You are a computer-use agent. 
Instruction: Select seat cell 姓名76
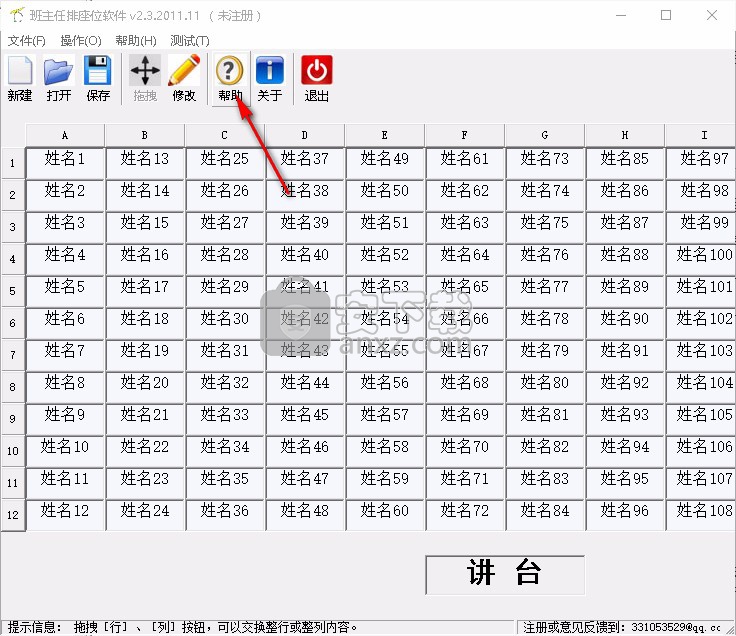544,259
